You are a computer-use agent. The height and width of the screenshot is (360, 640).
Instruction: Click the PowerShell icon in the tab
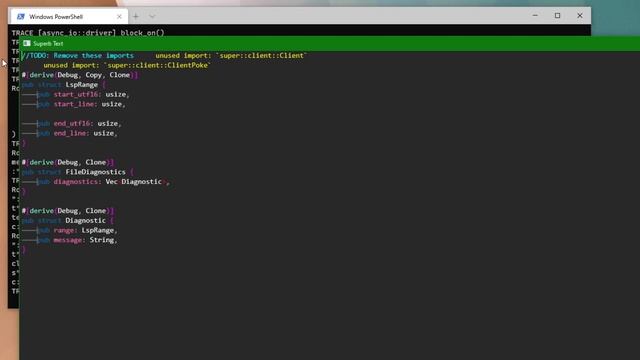point(20,17)
